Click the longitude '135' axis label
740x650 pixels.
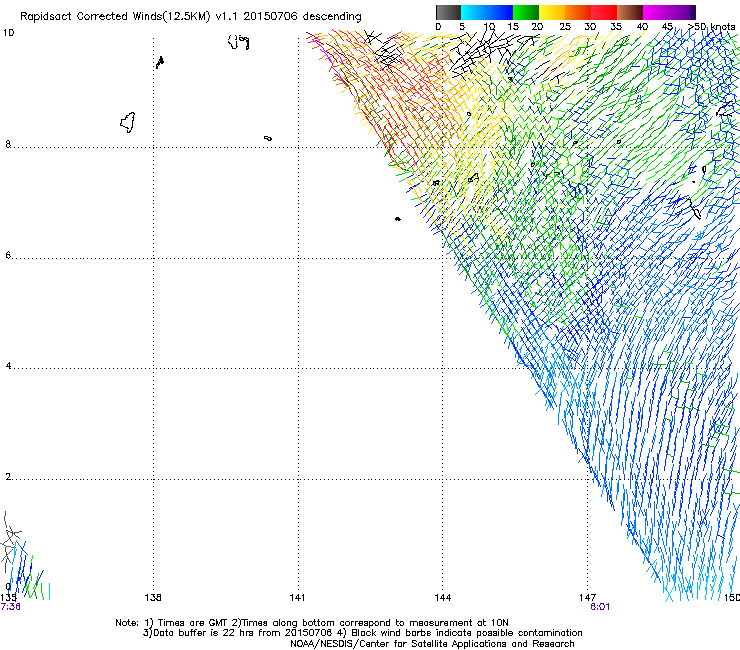(x=8, y=597)
